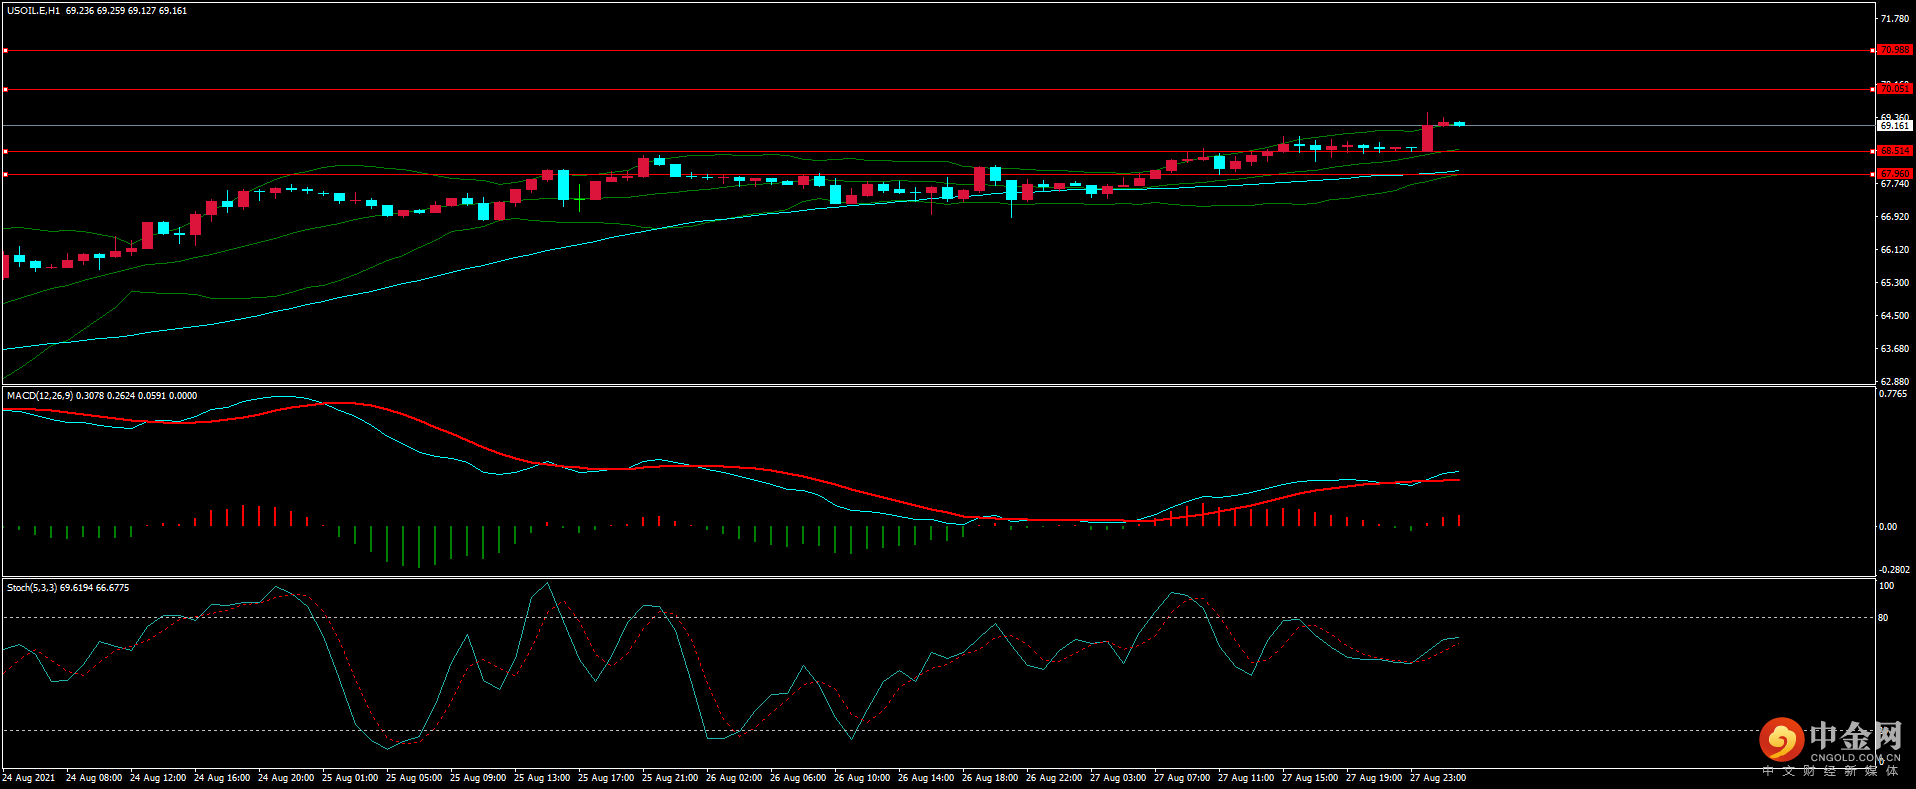
Task: Select the 67.960 red price label
Action: pos(1895,174)
